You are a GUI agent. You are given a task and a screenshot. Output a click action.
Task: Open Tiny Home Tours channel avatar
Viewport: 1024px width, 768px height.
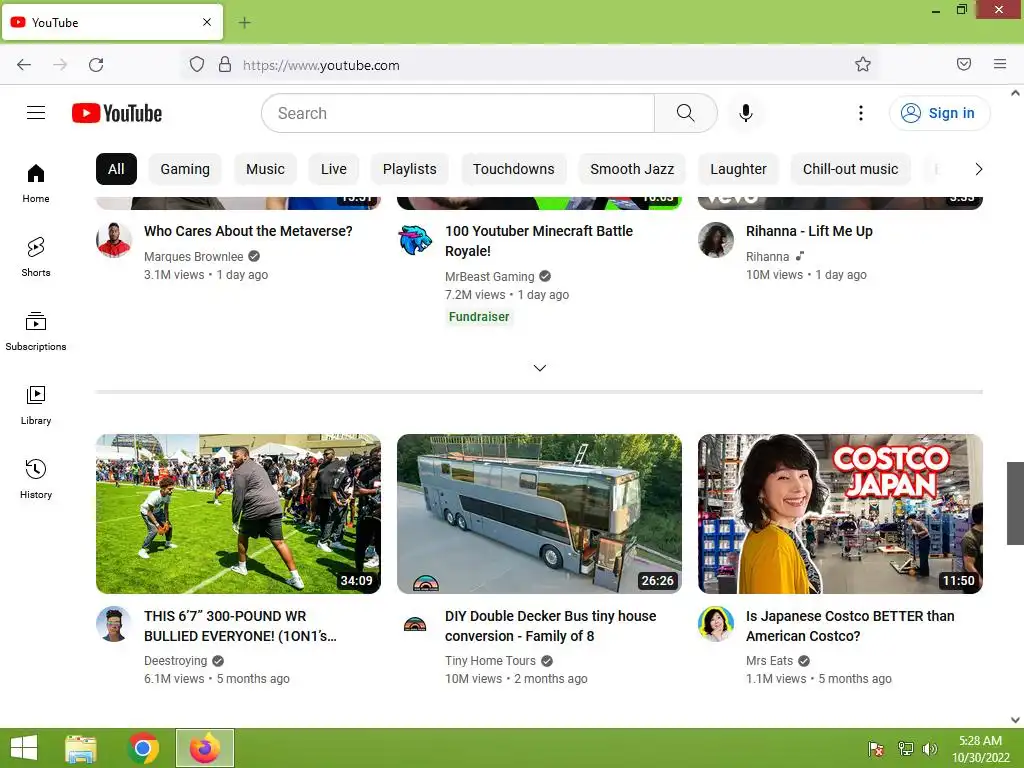(x=415, y=624)
